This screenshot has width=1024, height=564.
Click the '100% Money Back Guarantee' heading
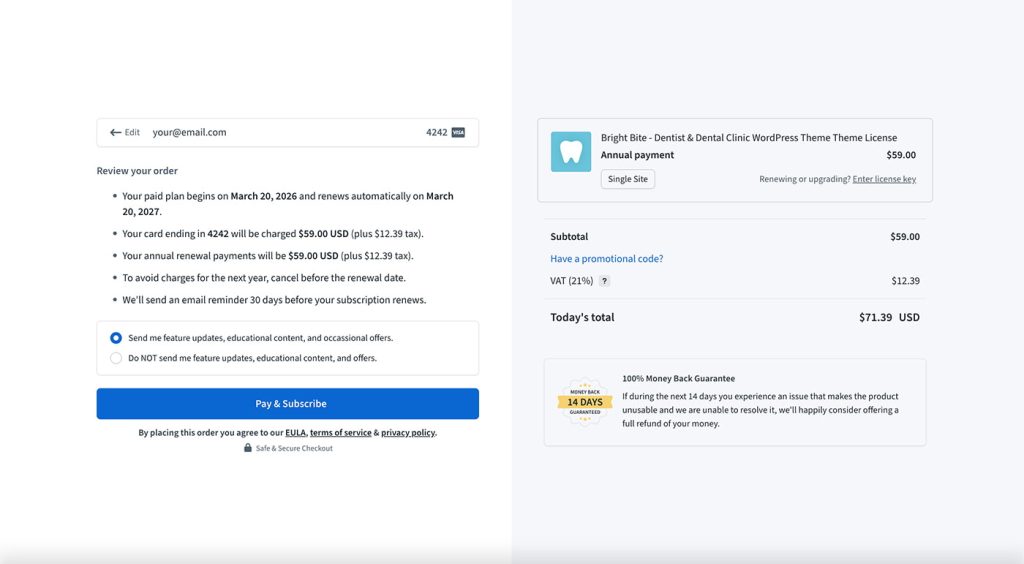(678, 379)
